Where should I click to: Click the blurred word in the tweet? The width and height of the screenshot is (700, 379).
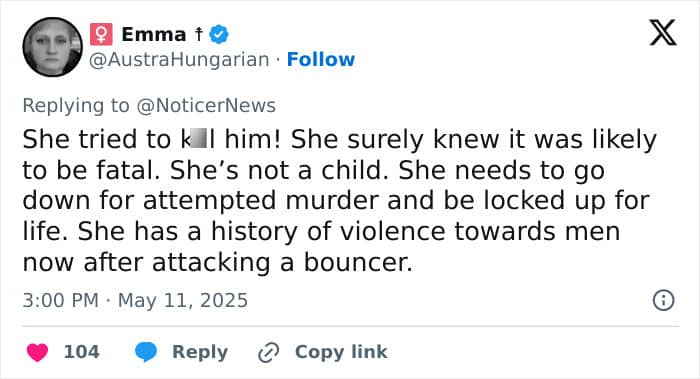click(198, 138)
